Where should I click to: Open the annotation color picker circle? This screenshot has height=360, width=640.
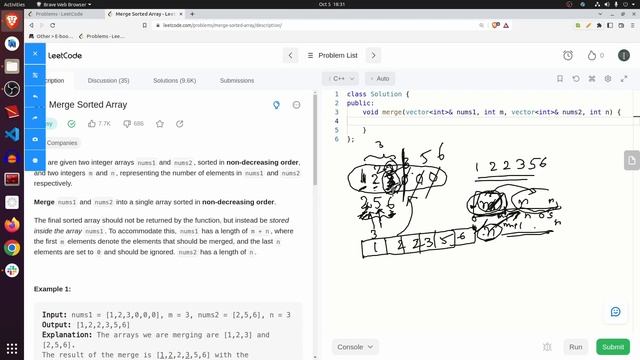tap(35, 160)
